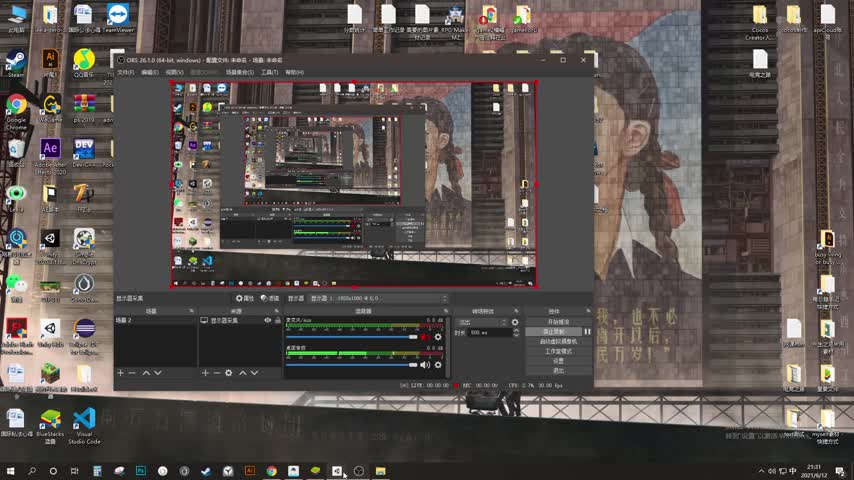Add a new source with plus icon
The width and height of the screenshot is (854, 480).
(x=205, y=373)
